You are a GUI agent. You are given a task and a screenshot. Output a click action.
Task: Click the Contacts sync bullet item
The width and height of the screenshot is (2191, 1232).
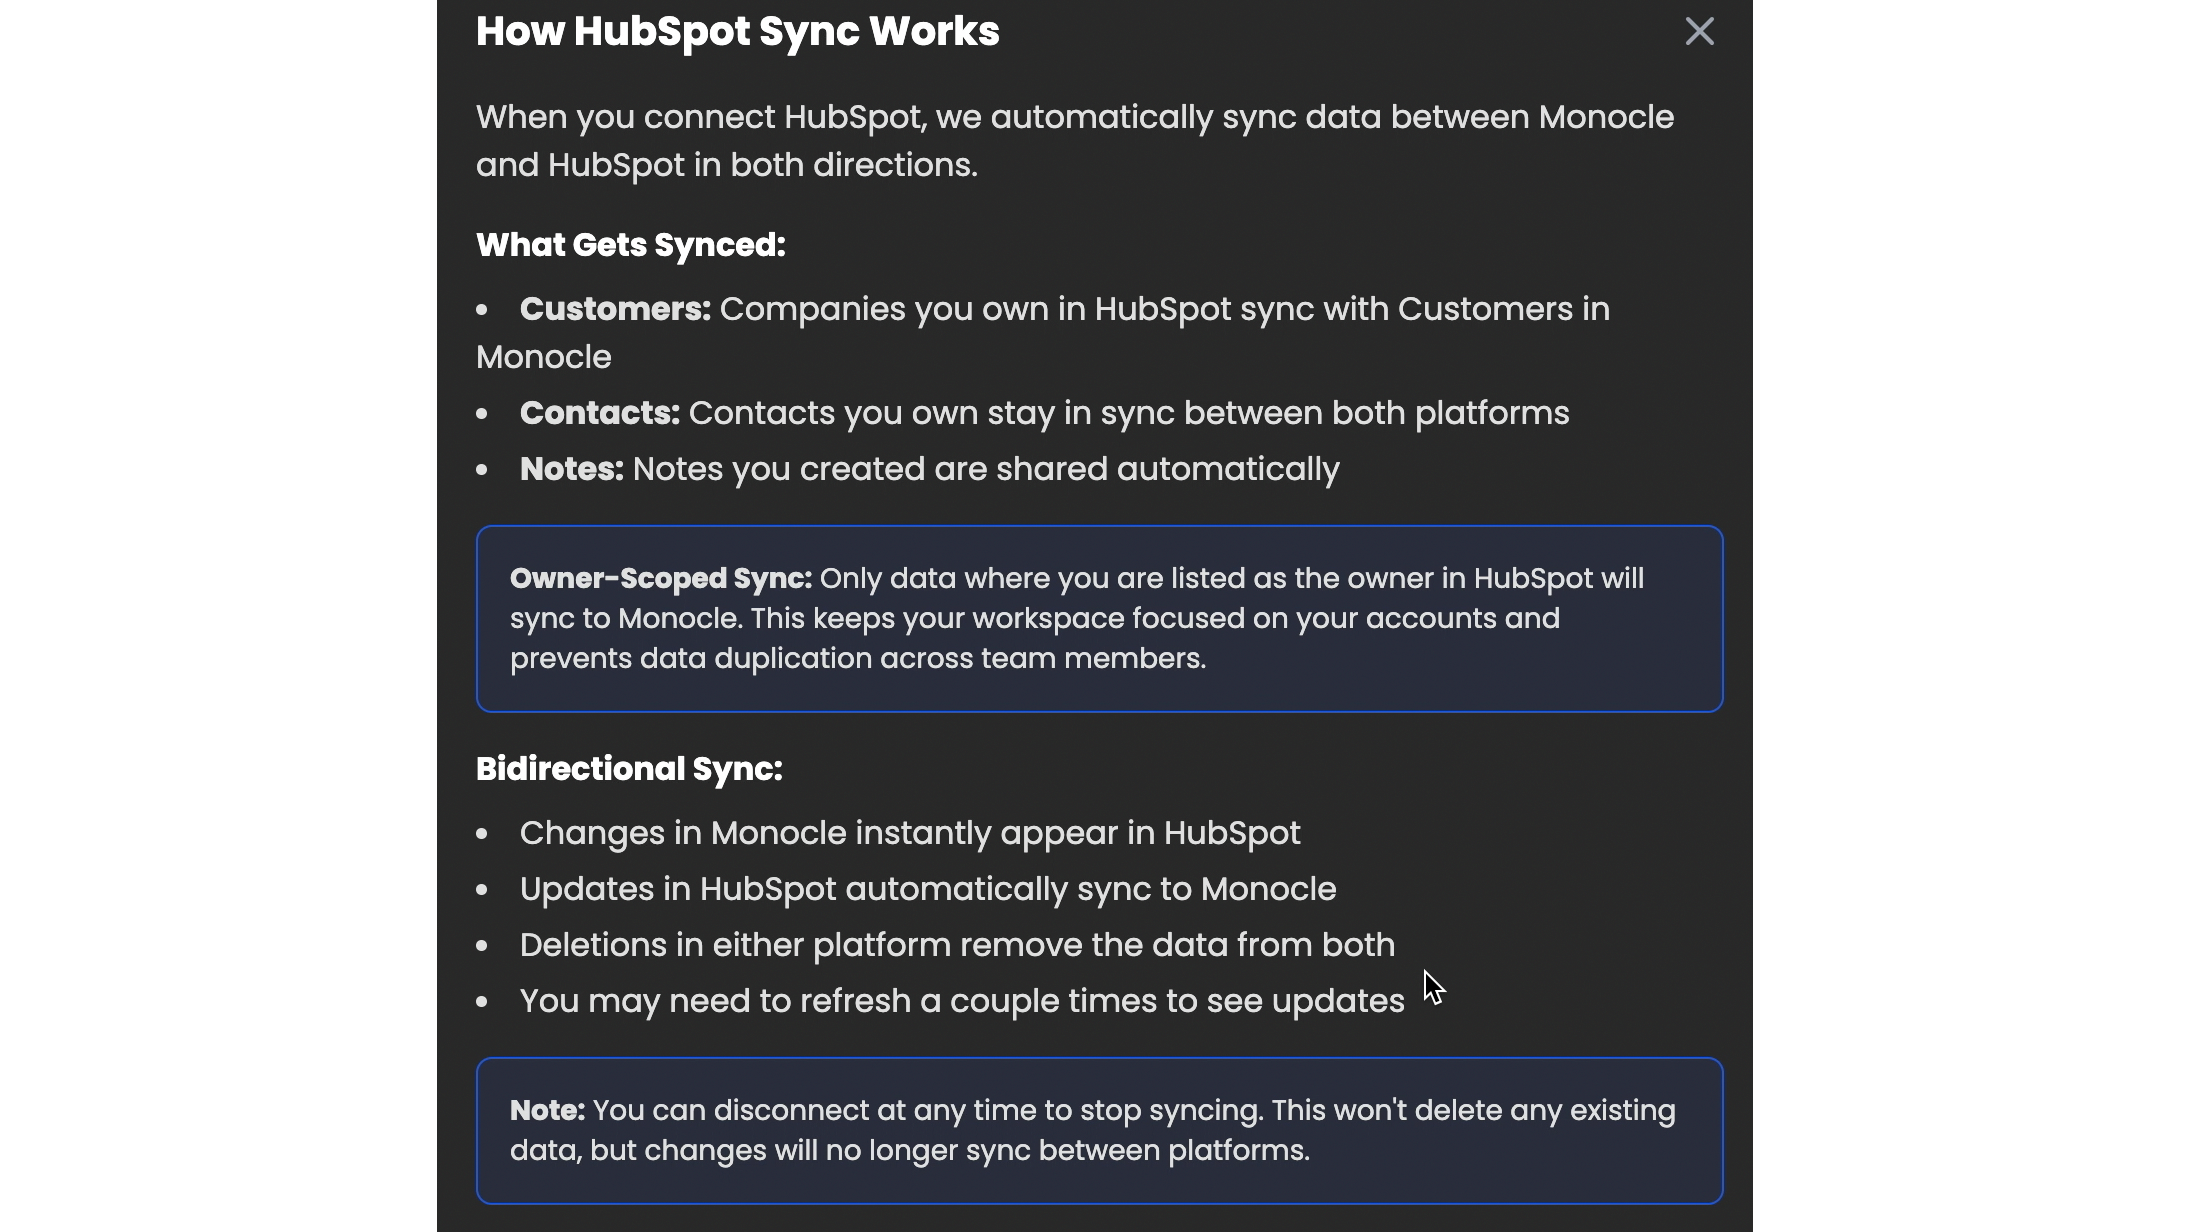pyautogui.click(x=1043, y=413)
